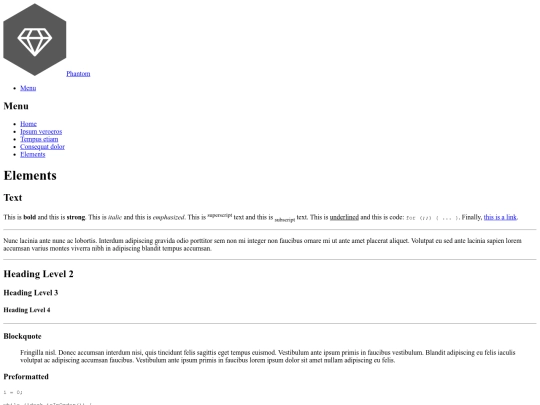
Task: Click the Text section heading
Action: pos(13,198)
